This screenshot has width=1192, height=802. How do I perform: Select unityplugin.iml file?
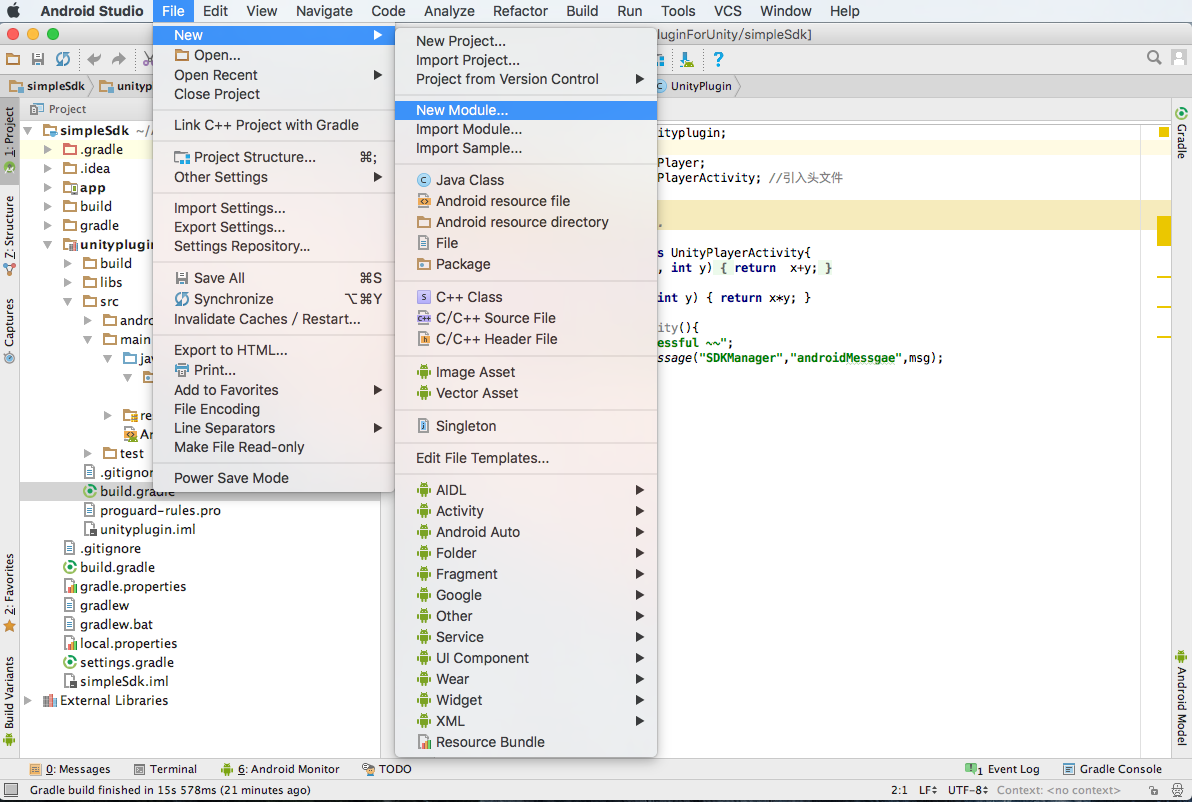pyautogui.click(x=140, y=530)
